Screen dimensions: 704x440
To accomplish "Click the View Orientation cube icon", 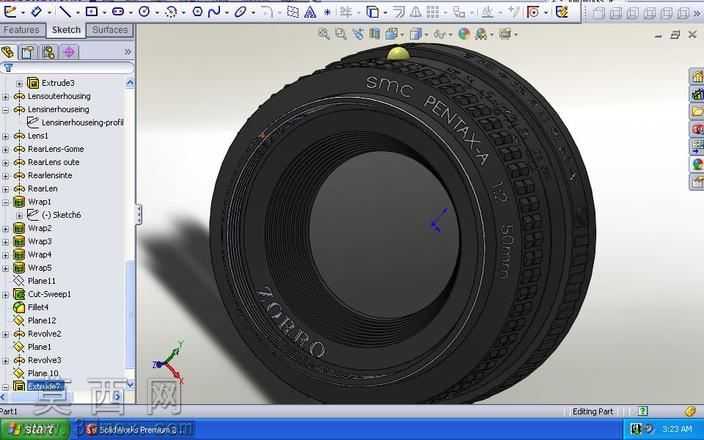I will [x=392, y=34].
